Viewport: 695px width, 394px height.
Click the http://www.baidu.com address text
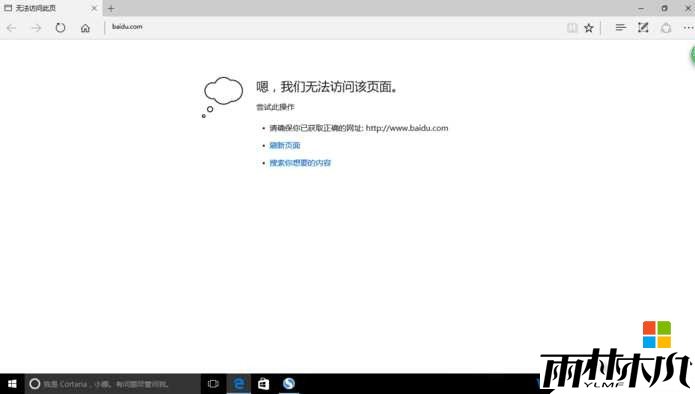click(406, 128)
